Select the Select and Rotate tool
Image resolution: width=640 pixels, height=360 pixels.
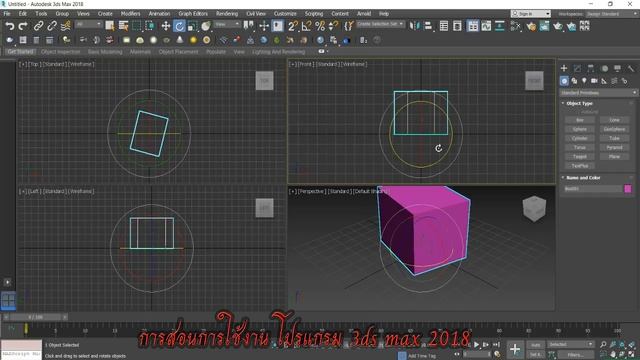click(x=179, y=26)
